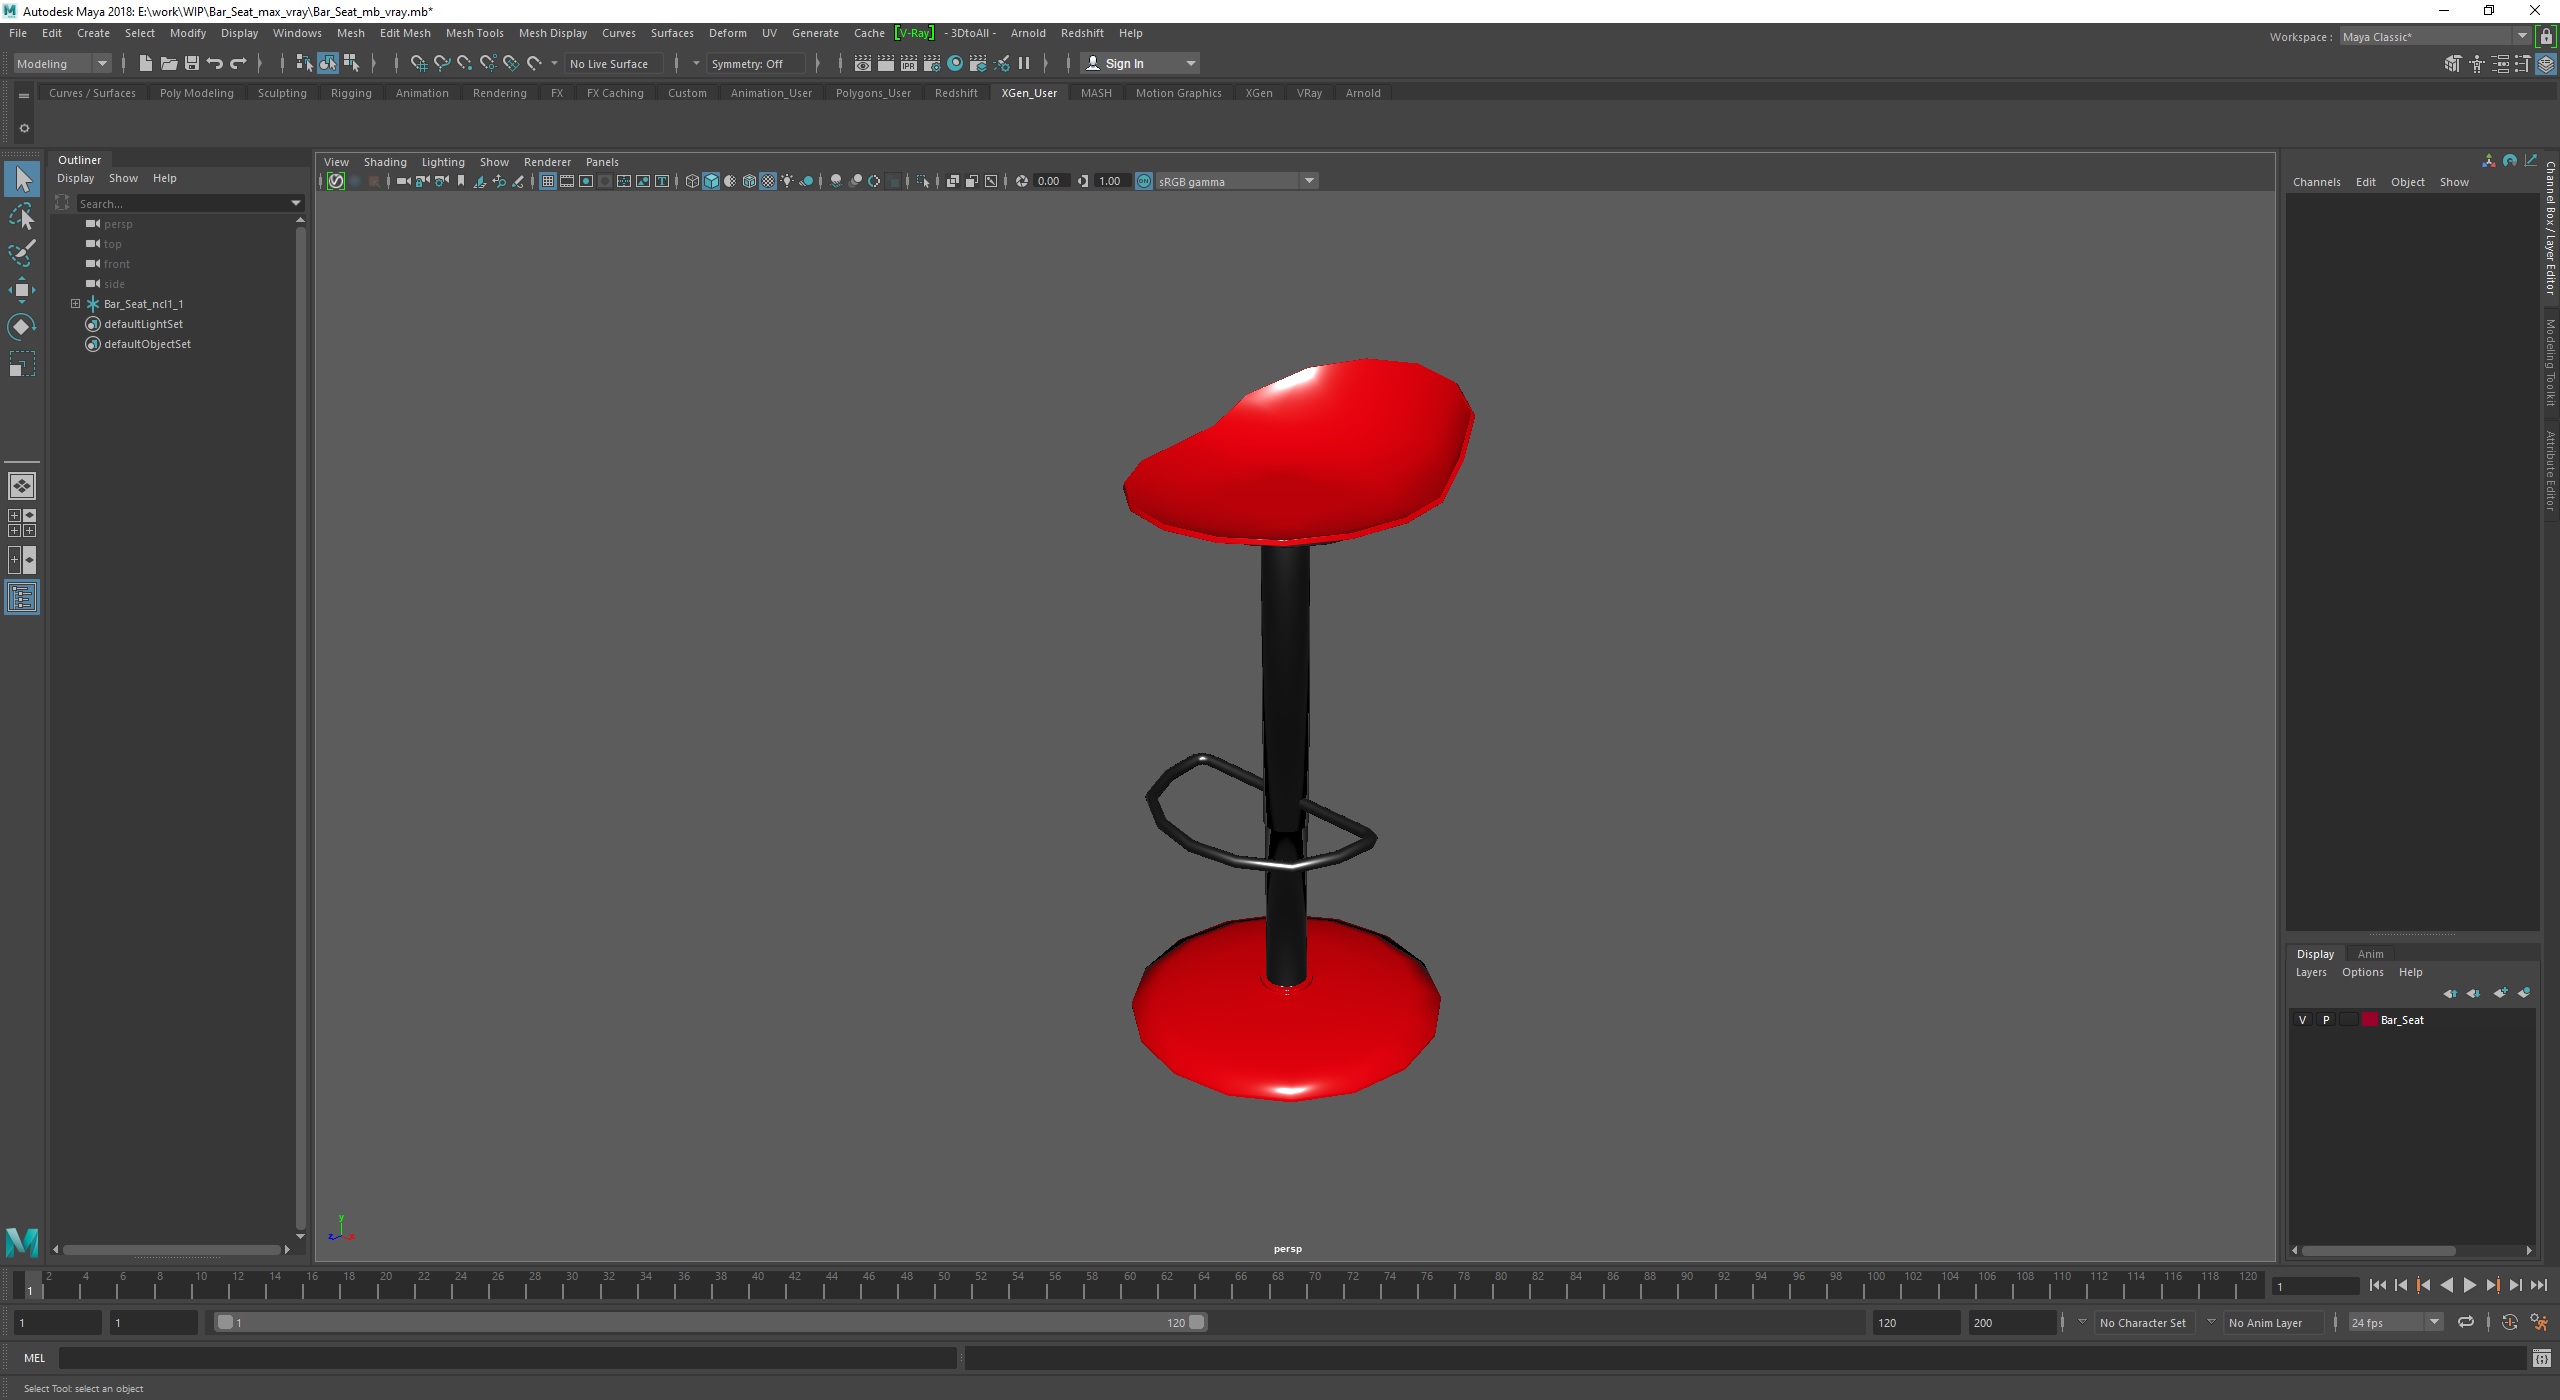The height and width of the screenshot is (1400, 2560).
Task: Change the Bar_Seat layer color swatch
Action: pyautogui.click(x=2369, y=1020)
